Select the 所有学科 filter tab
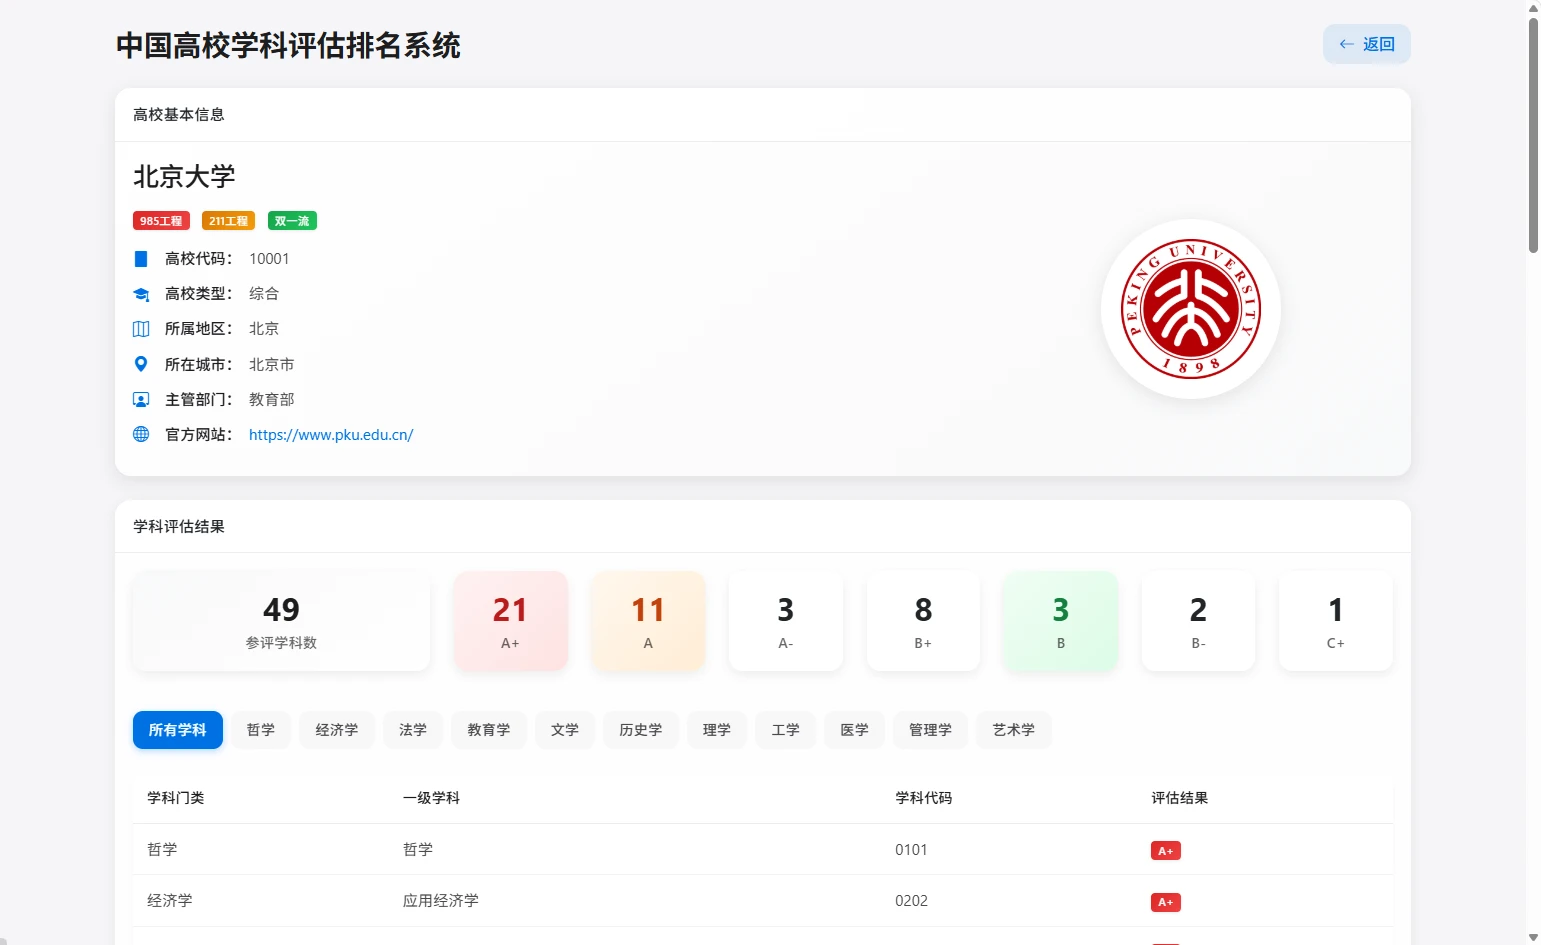 [177, 730]
